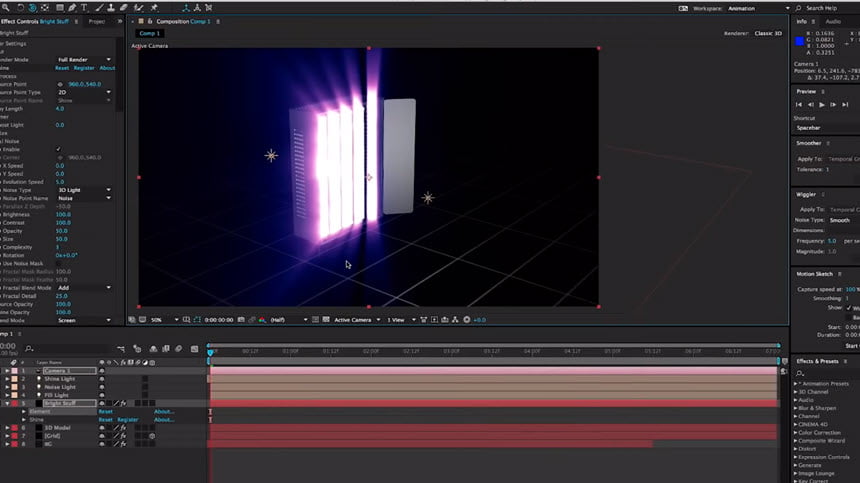860x483 pixels.
Task: Click Register in Effect Controls panel
Action: coord(84,68)
